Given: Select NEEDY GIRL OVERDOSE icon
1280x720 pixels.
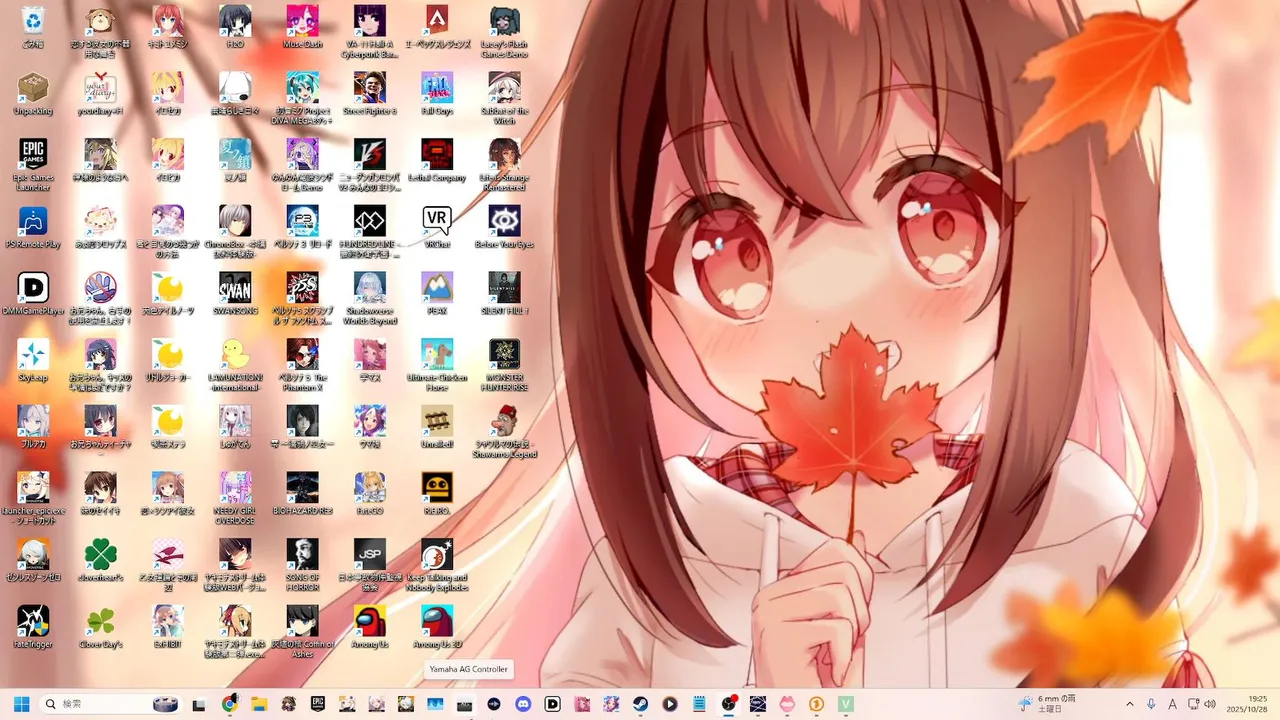Looking at the screenshot, I should coord(235,488).
